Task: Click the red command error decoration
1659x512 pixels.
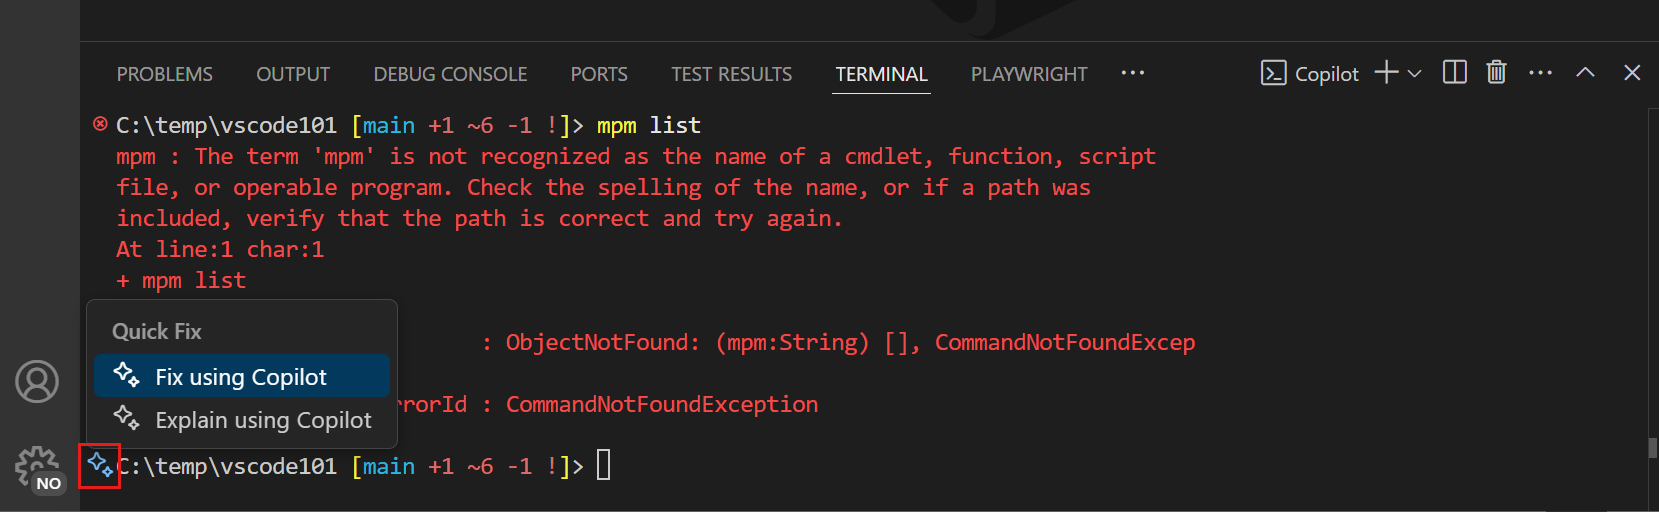Action: click(100, 124)
